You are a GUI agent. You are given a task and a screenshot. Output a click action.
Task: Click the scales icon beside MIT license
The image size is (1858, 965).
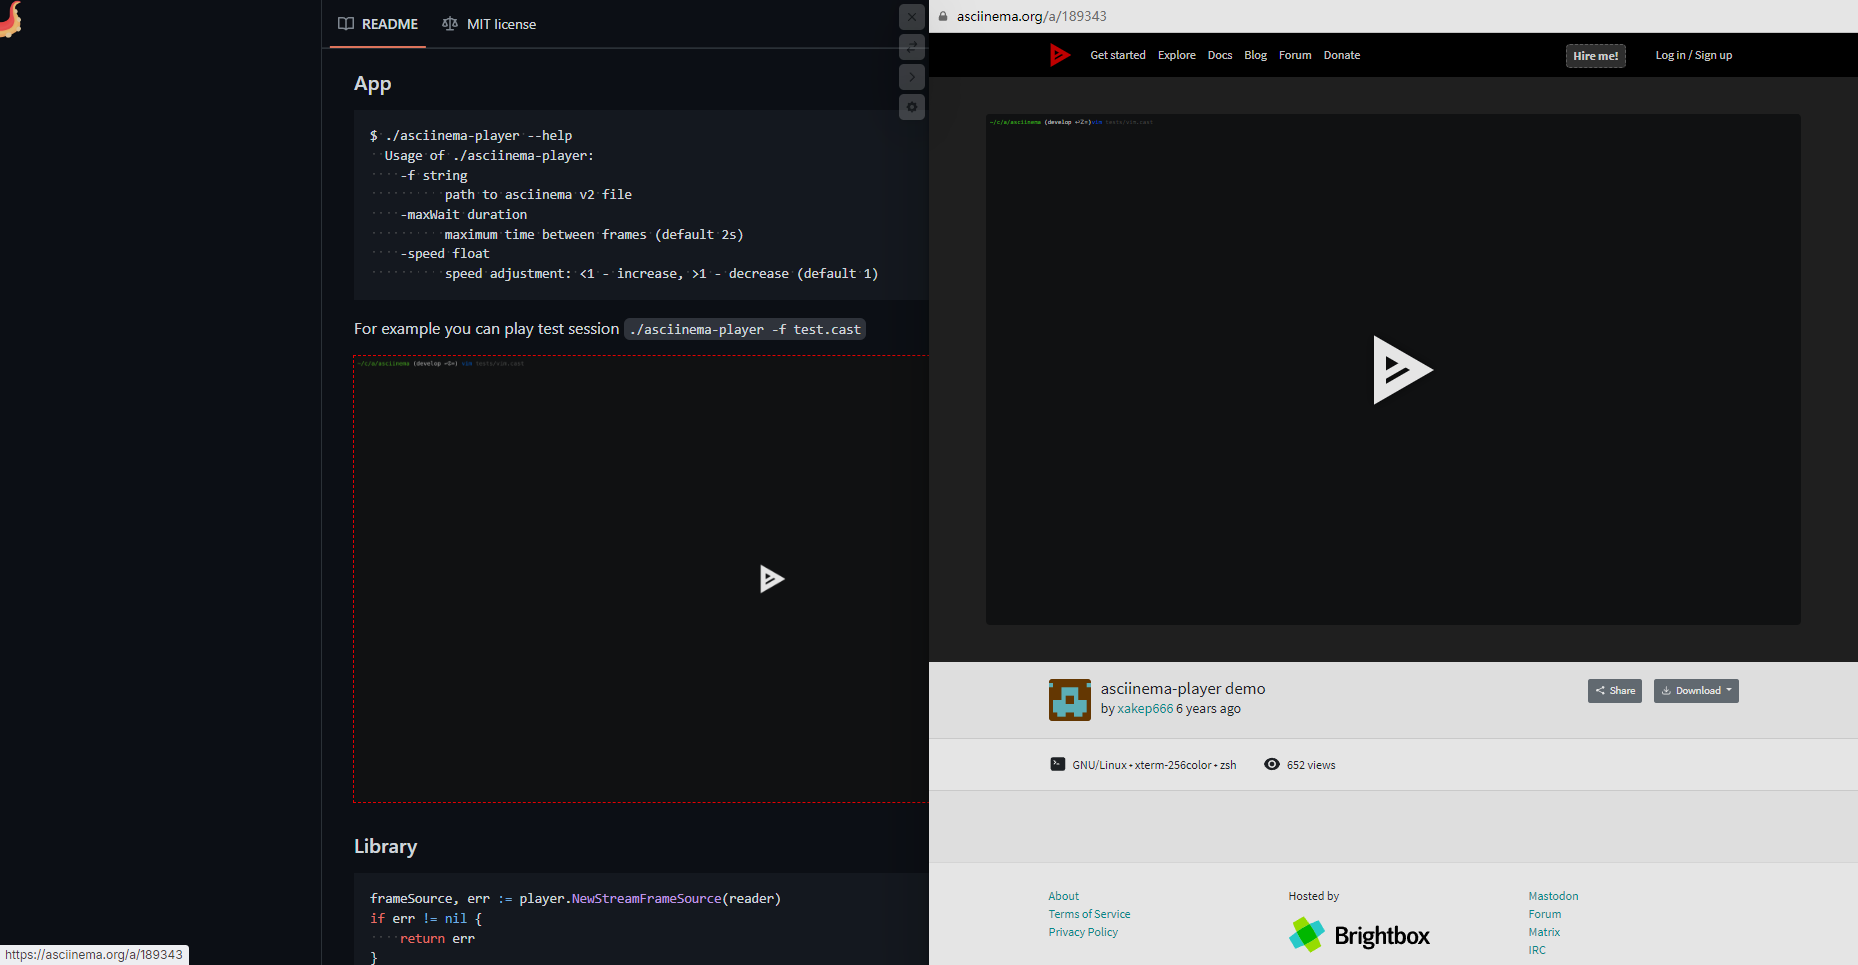(450, 23)
